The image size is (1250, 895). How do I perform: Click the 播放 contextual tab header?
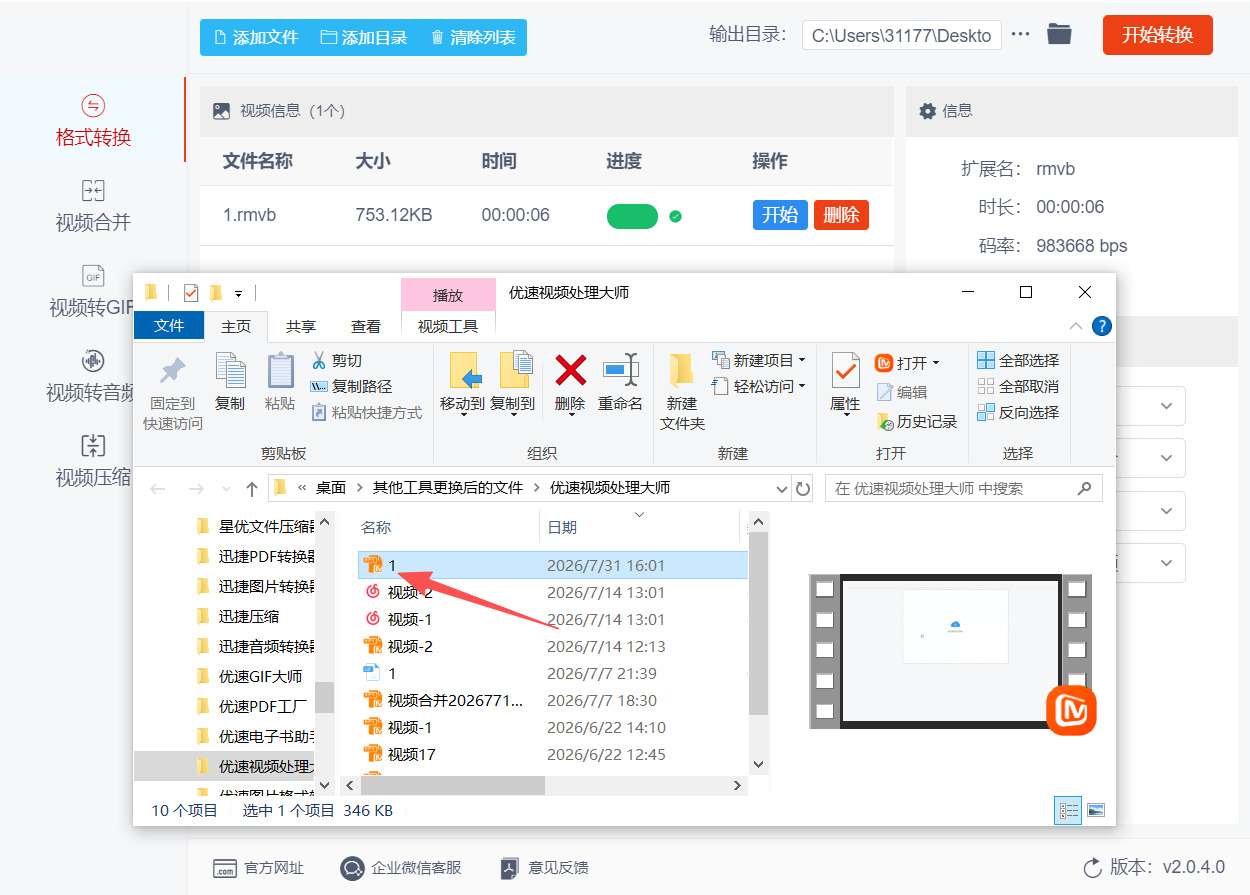[448, 295]
